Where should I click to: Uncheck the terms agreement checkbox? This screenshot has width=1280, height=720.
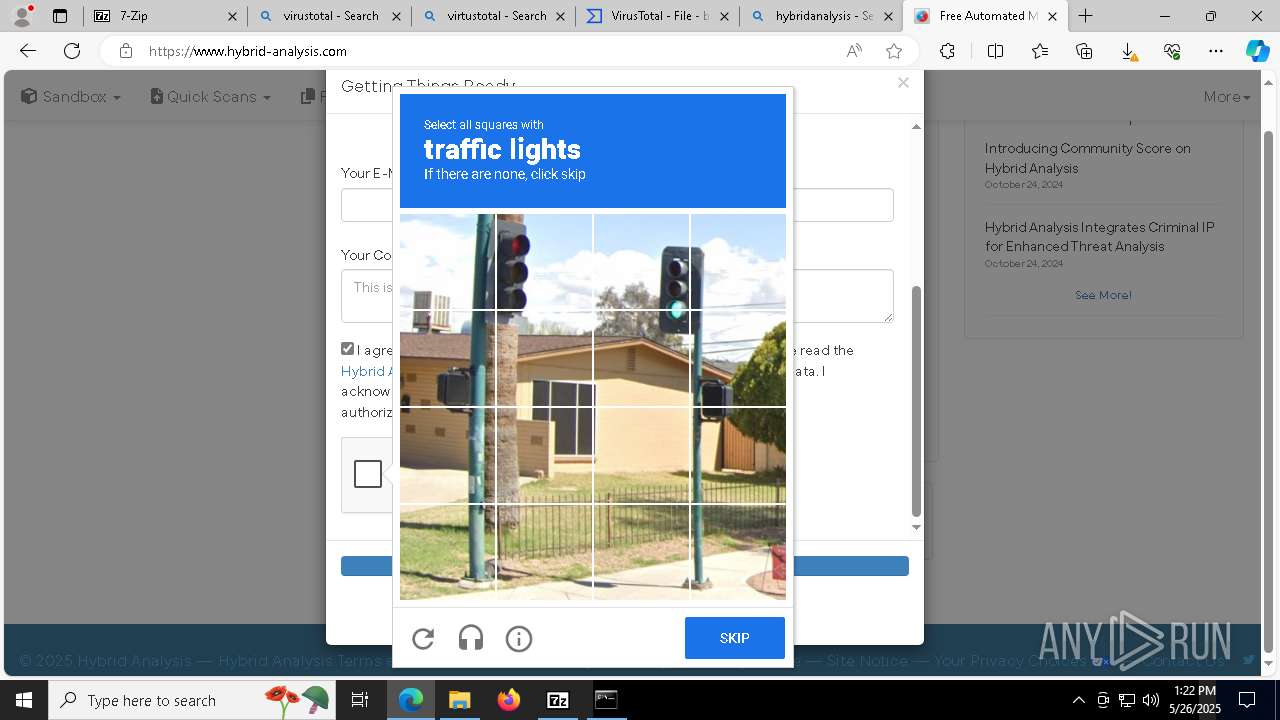[347, 349]
